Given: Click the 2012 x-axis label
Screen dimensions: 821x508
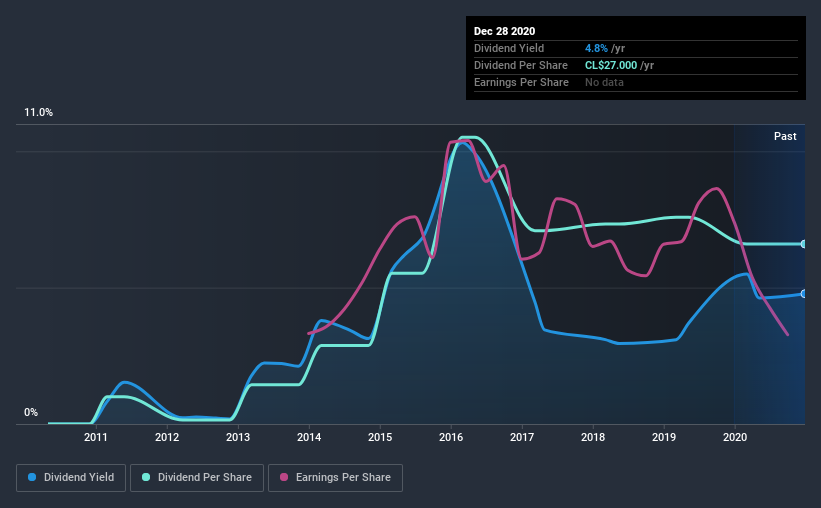Looking at the screenshot, I should click(167, 437).
